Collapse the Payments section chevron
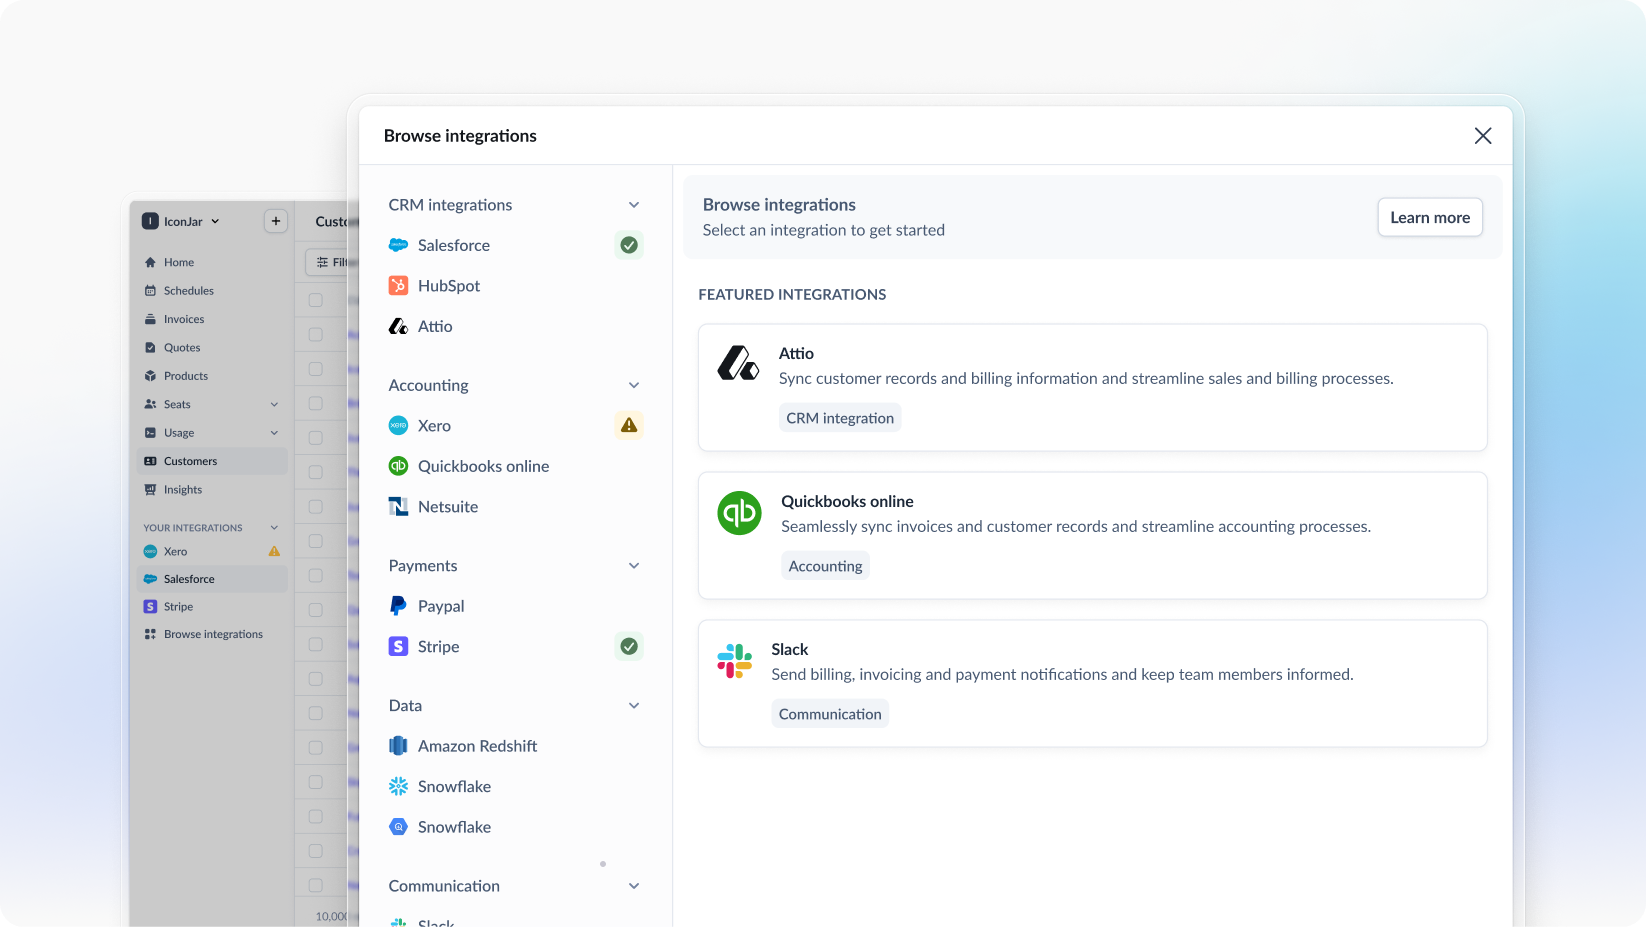1646x927 pixels. [634, 566]
